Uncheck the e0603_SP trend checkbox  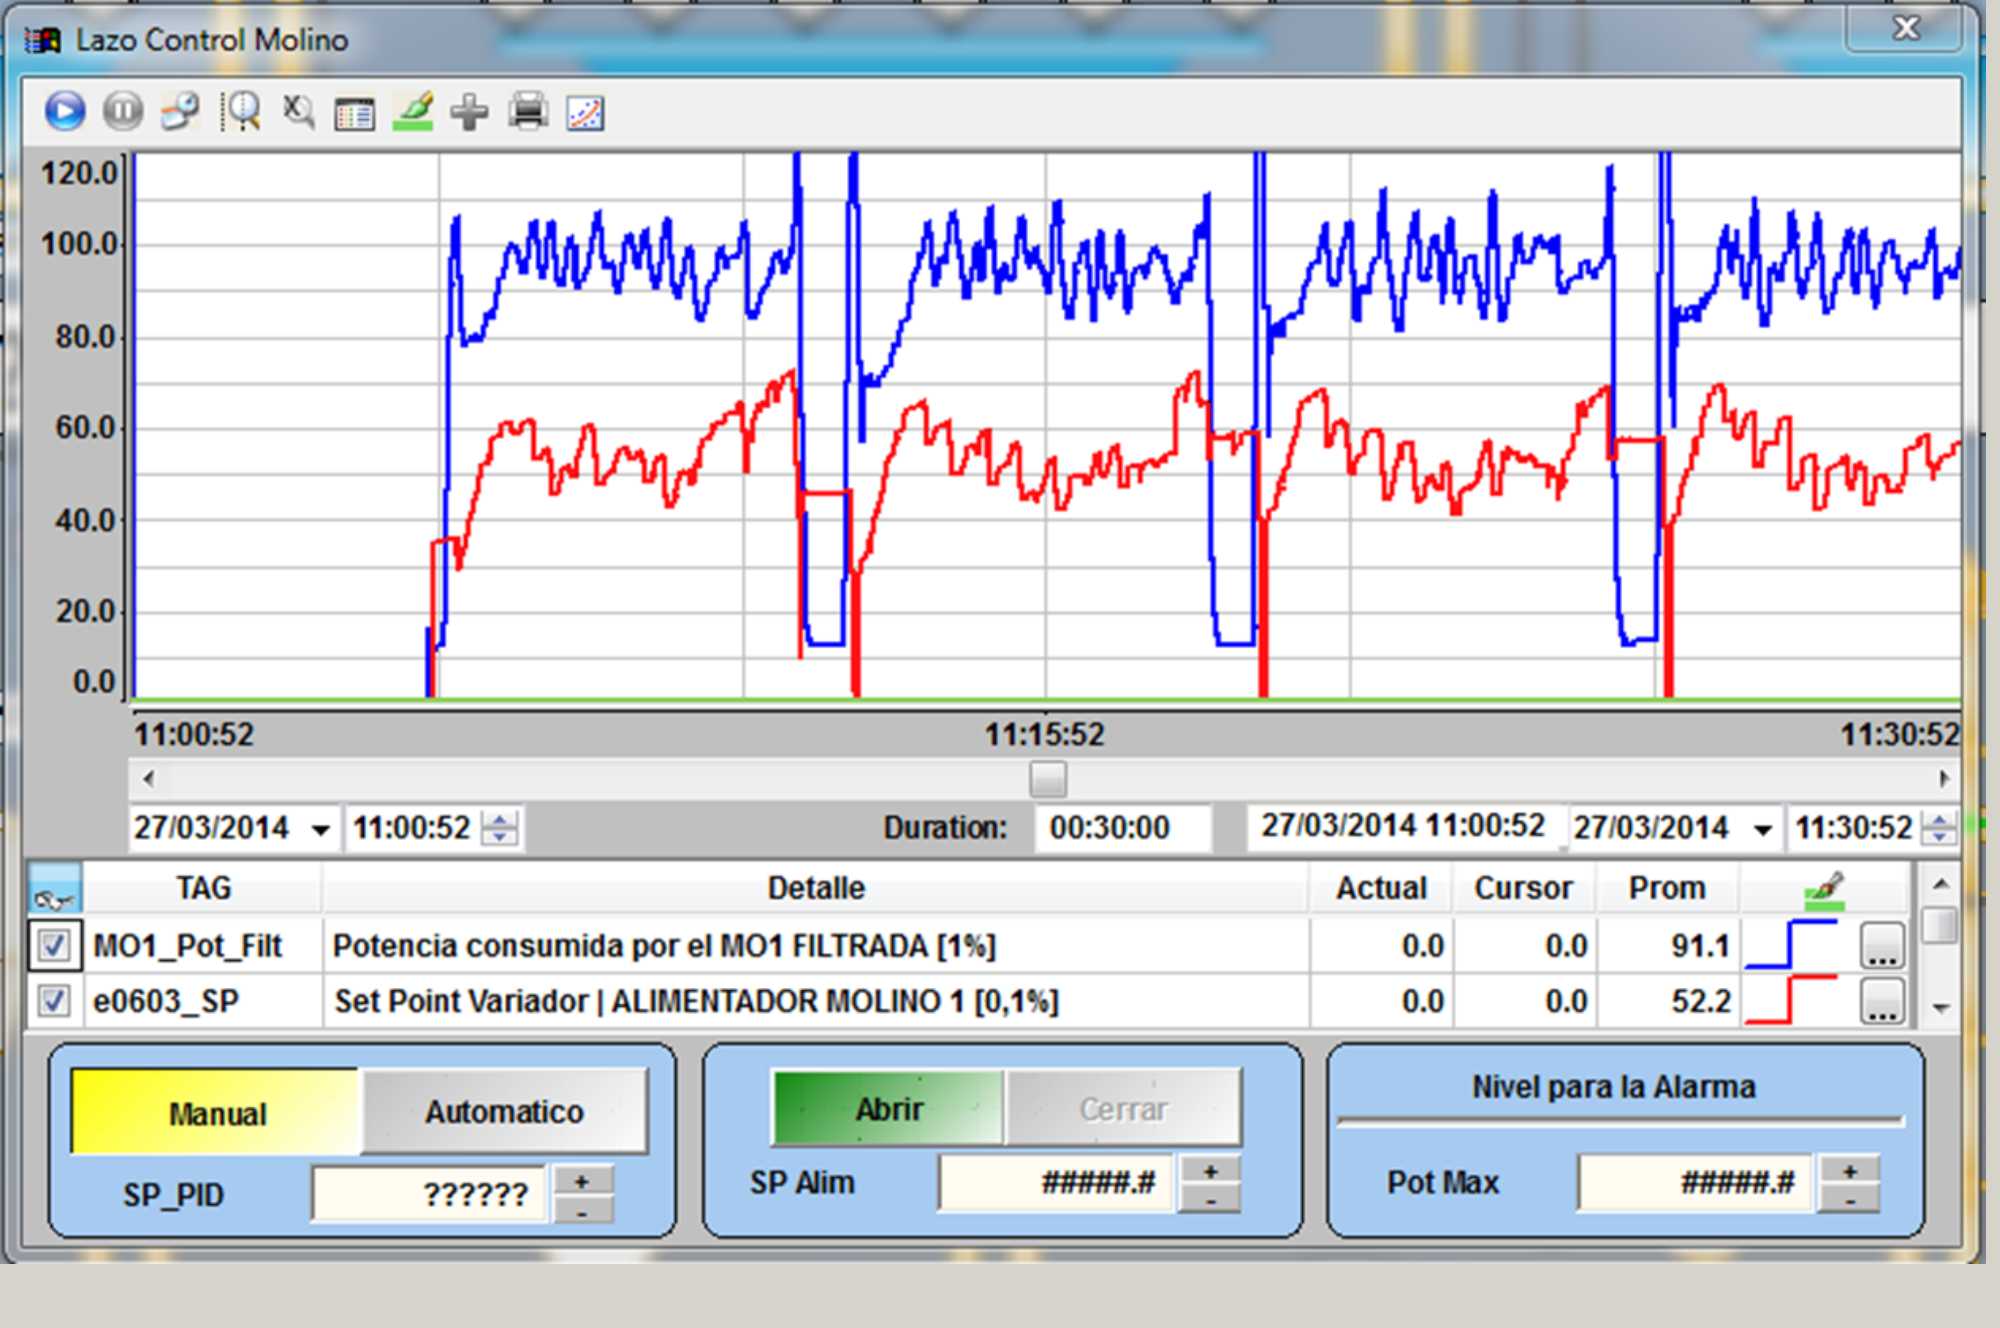[x=53, y=1001]
